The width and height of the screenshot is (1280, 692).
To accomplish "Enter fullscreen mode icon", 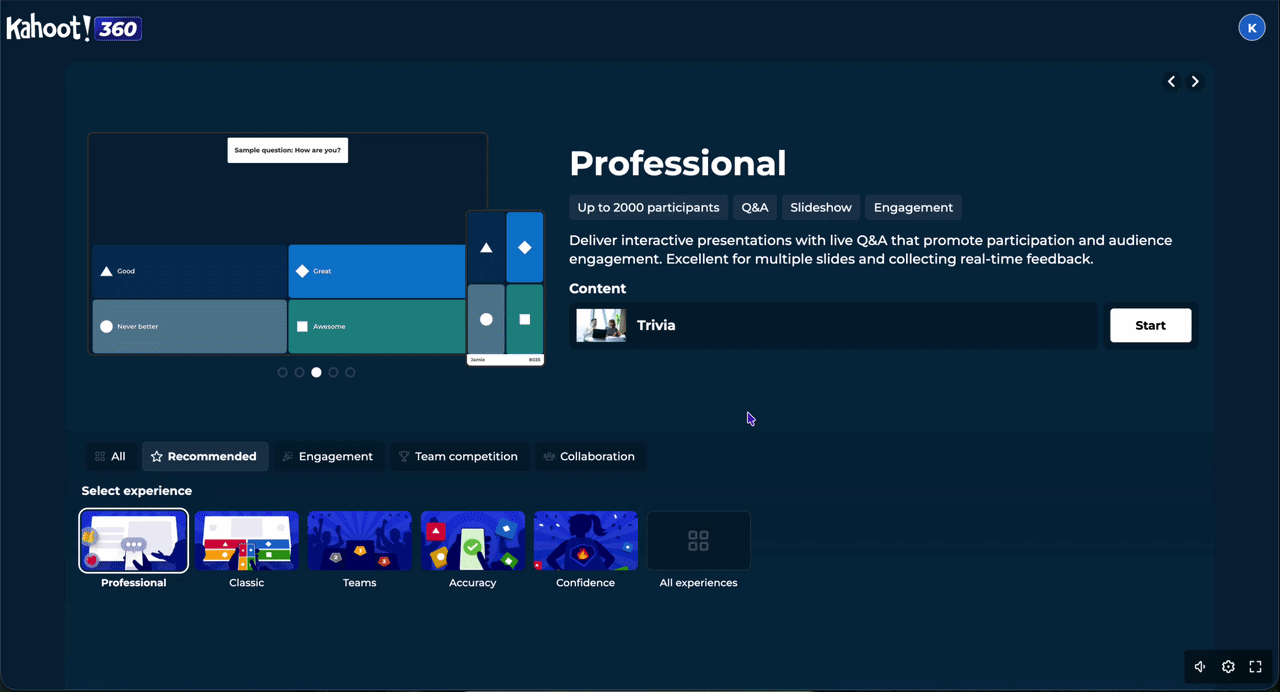I will click(x=1256, y=667).
